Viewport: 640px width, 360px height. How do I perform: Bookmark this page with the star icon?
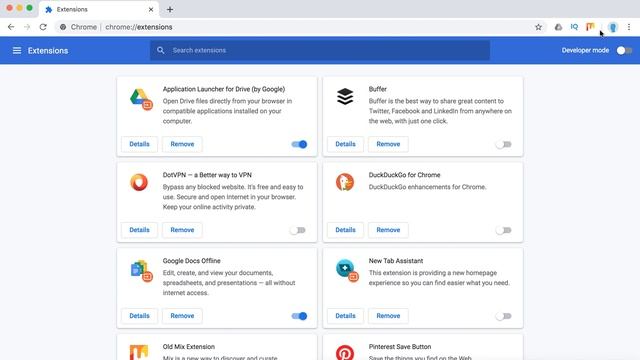click(x=538, y=27)
